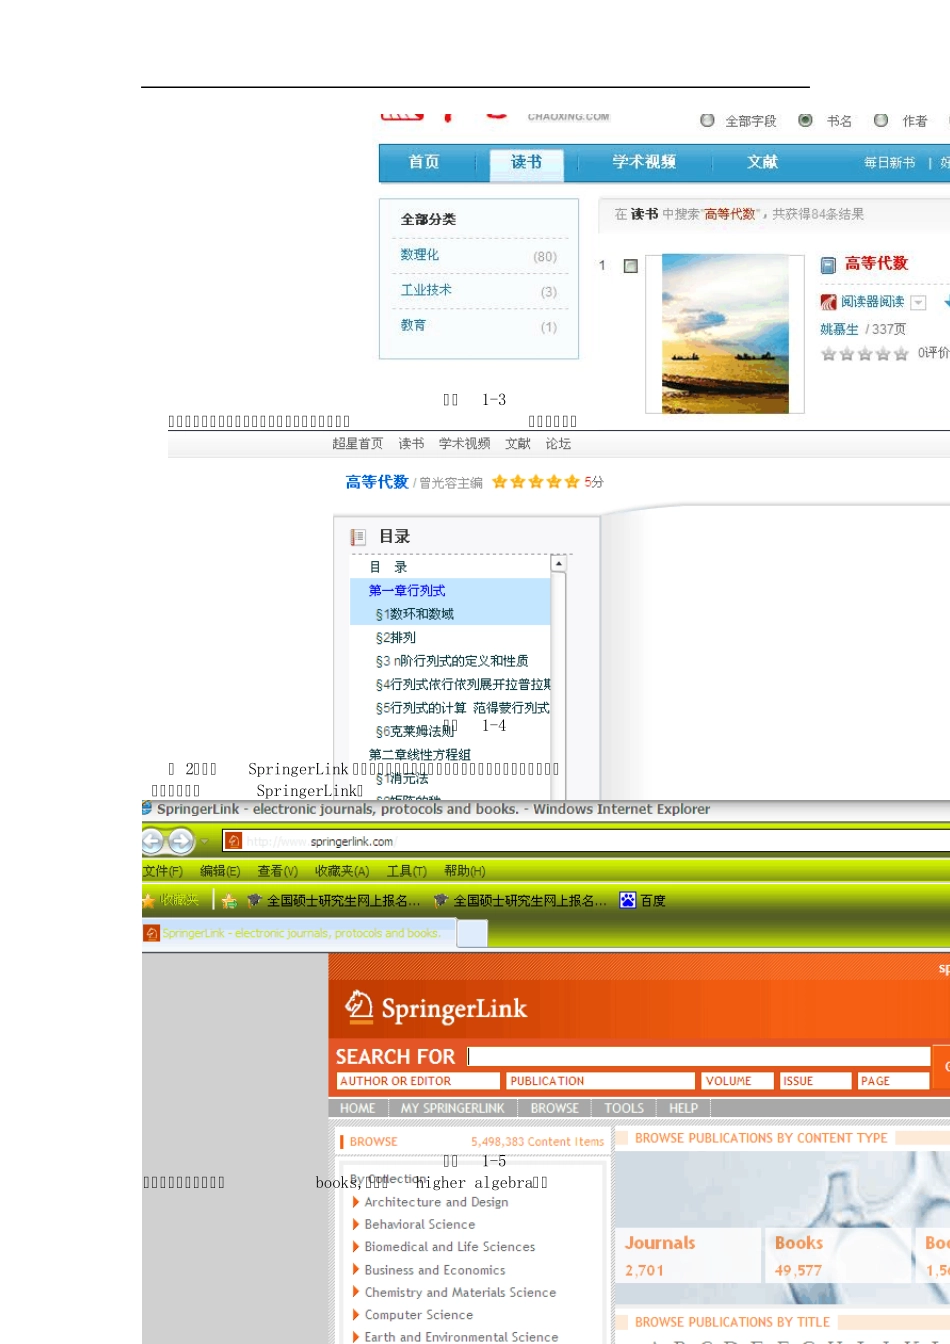Select the 全部字段 radio button
950x1344 pixels.
(x=707, y=121)
